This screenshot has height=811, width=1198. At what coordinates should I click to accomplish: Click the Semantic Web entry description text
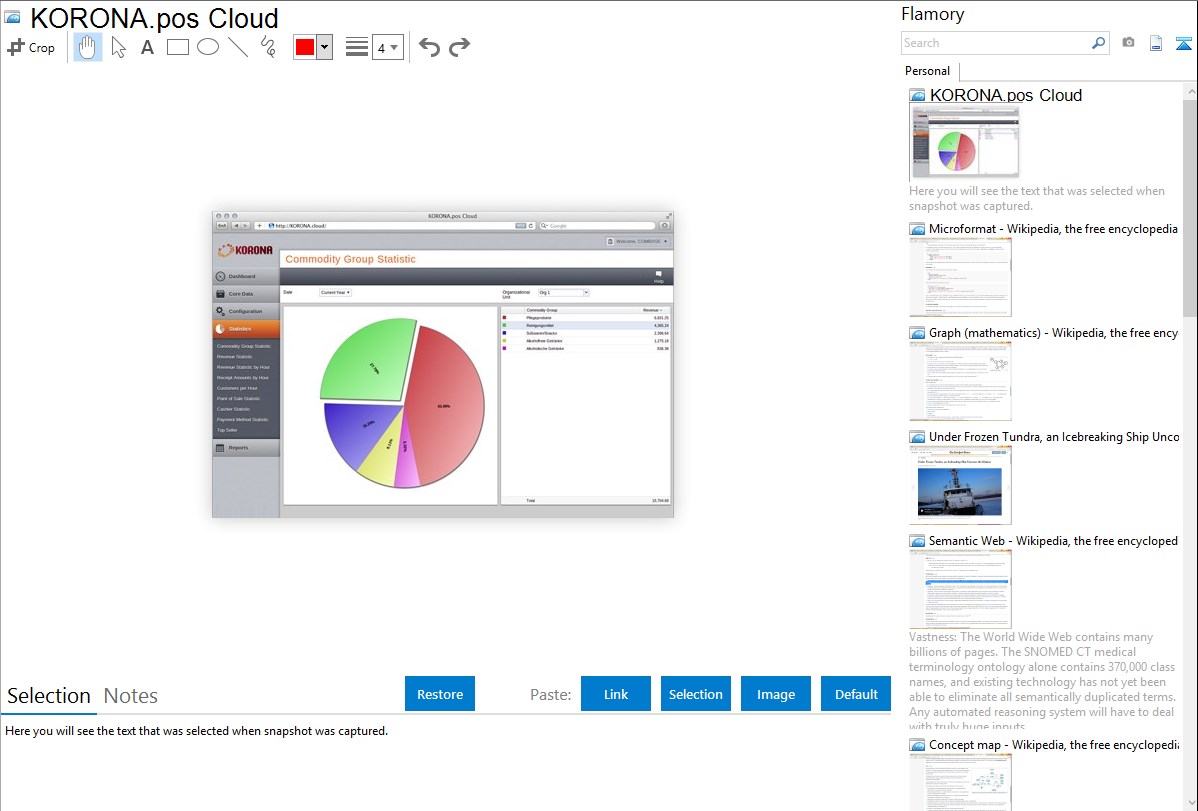tap(1043, 682)
